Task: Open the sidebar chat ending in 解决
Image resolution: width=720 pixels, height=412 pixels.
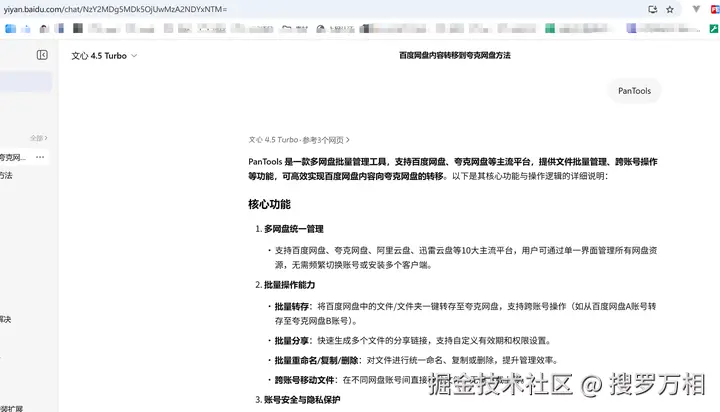Action: (6, 319)
